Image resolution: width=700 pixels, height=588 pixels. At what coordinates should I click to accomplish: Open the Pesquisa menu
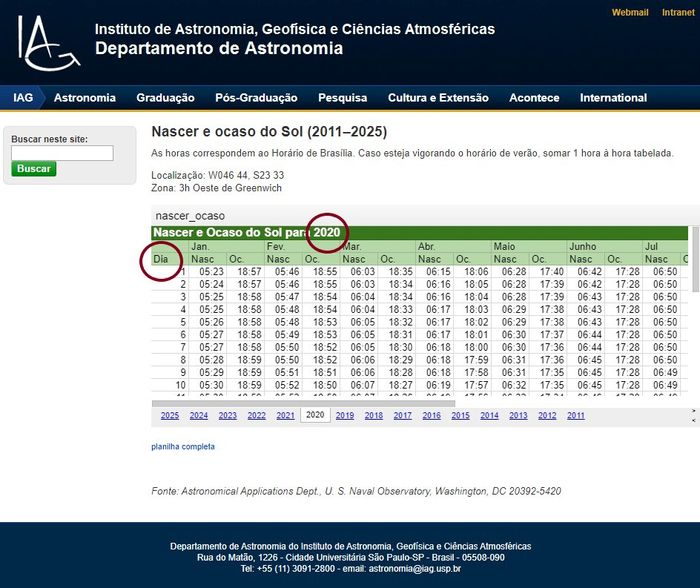(x=342, y=98)
